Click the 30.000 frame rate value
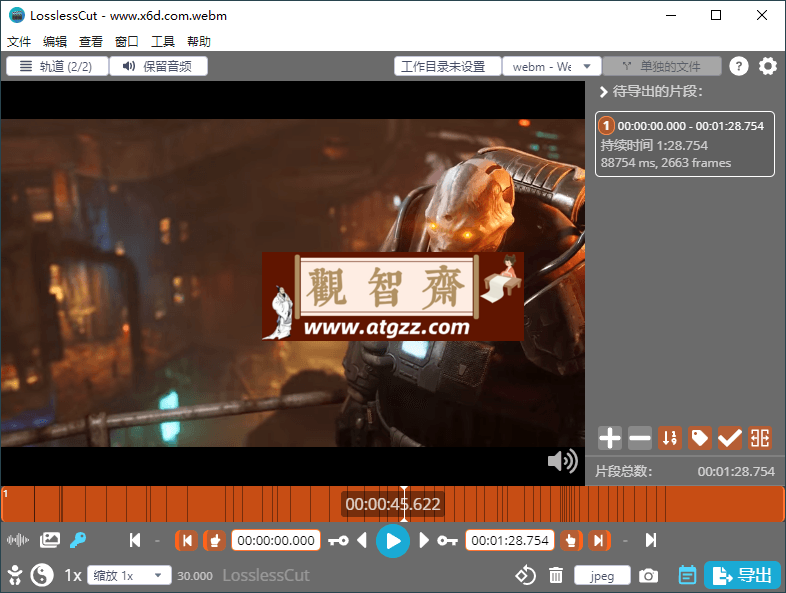 (x=195, y=576)
